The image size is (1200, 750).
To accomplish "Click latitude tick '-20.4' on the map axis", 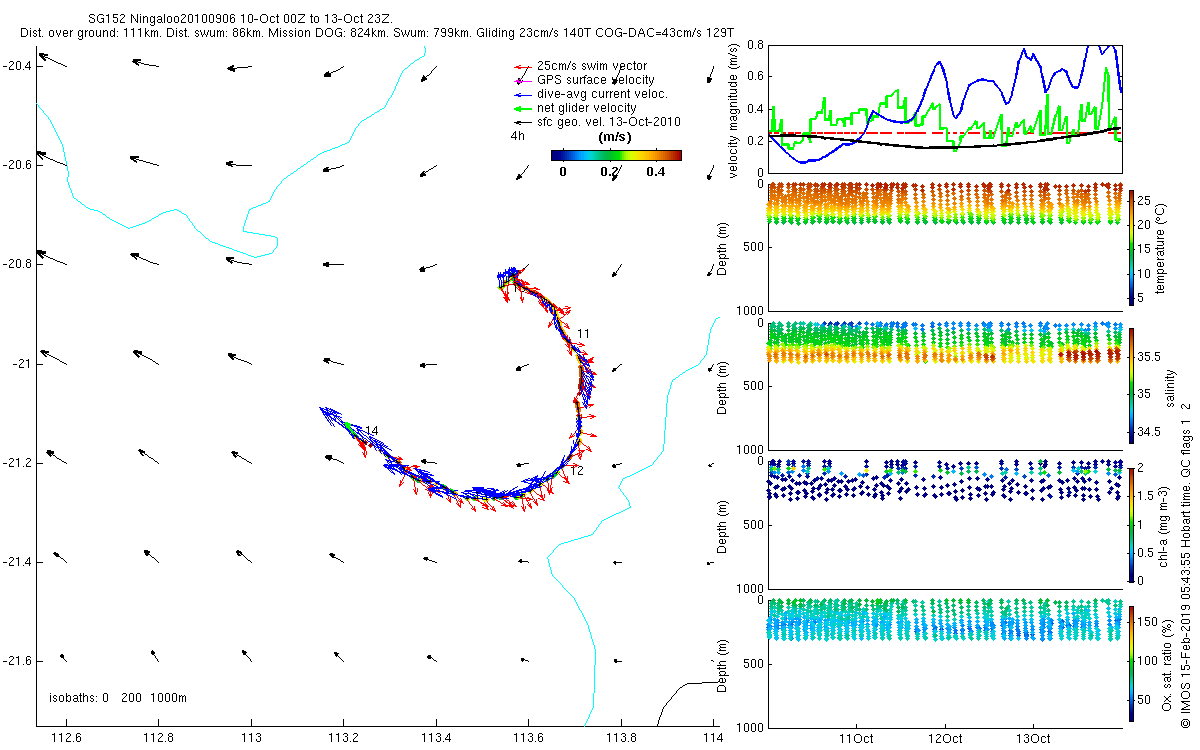I will 17,65.
